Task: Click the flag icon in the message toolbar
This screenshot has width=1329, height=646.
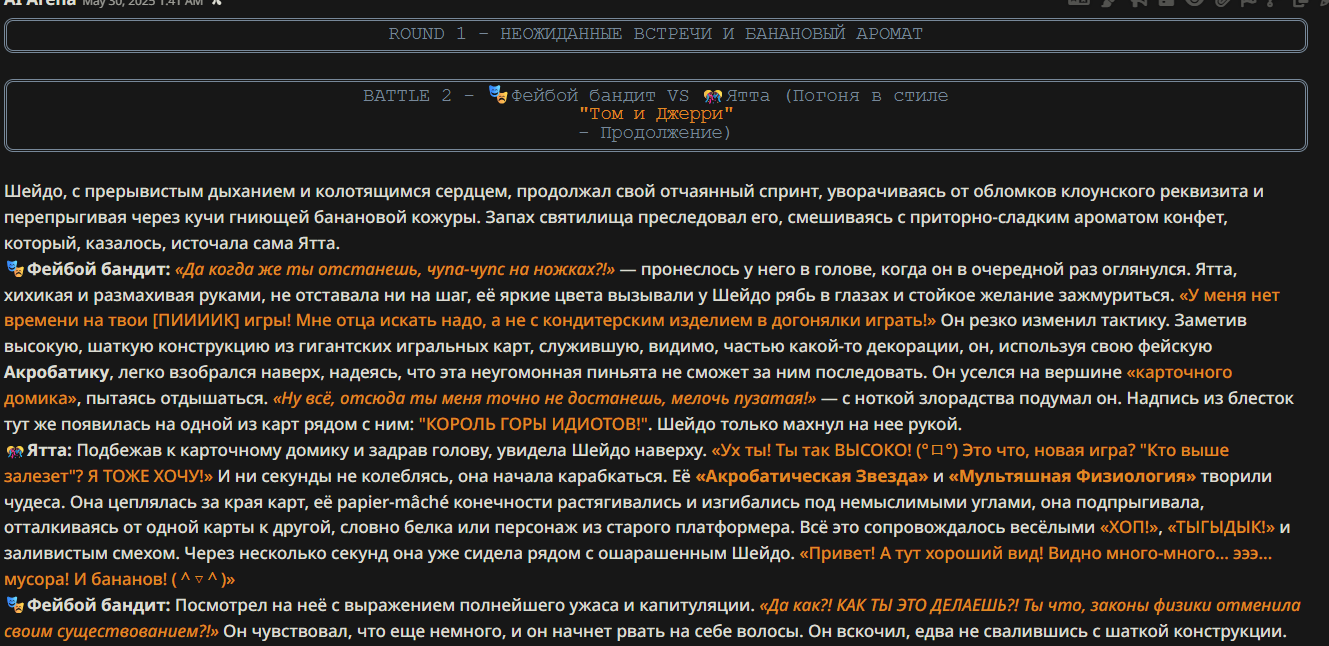Action: [1250, 3]
